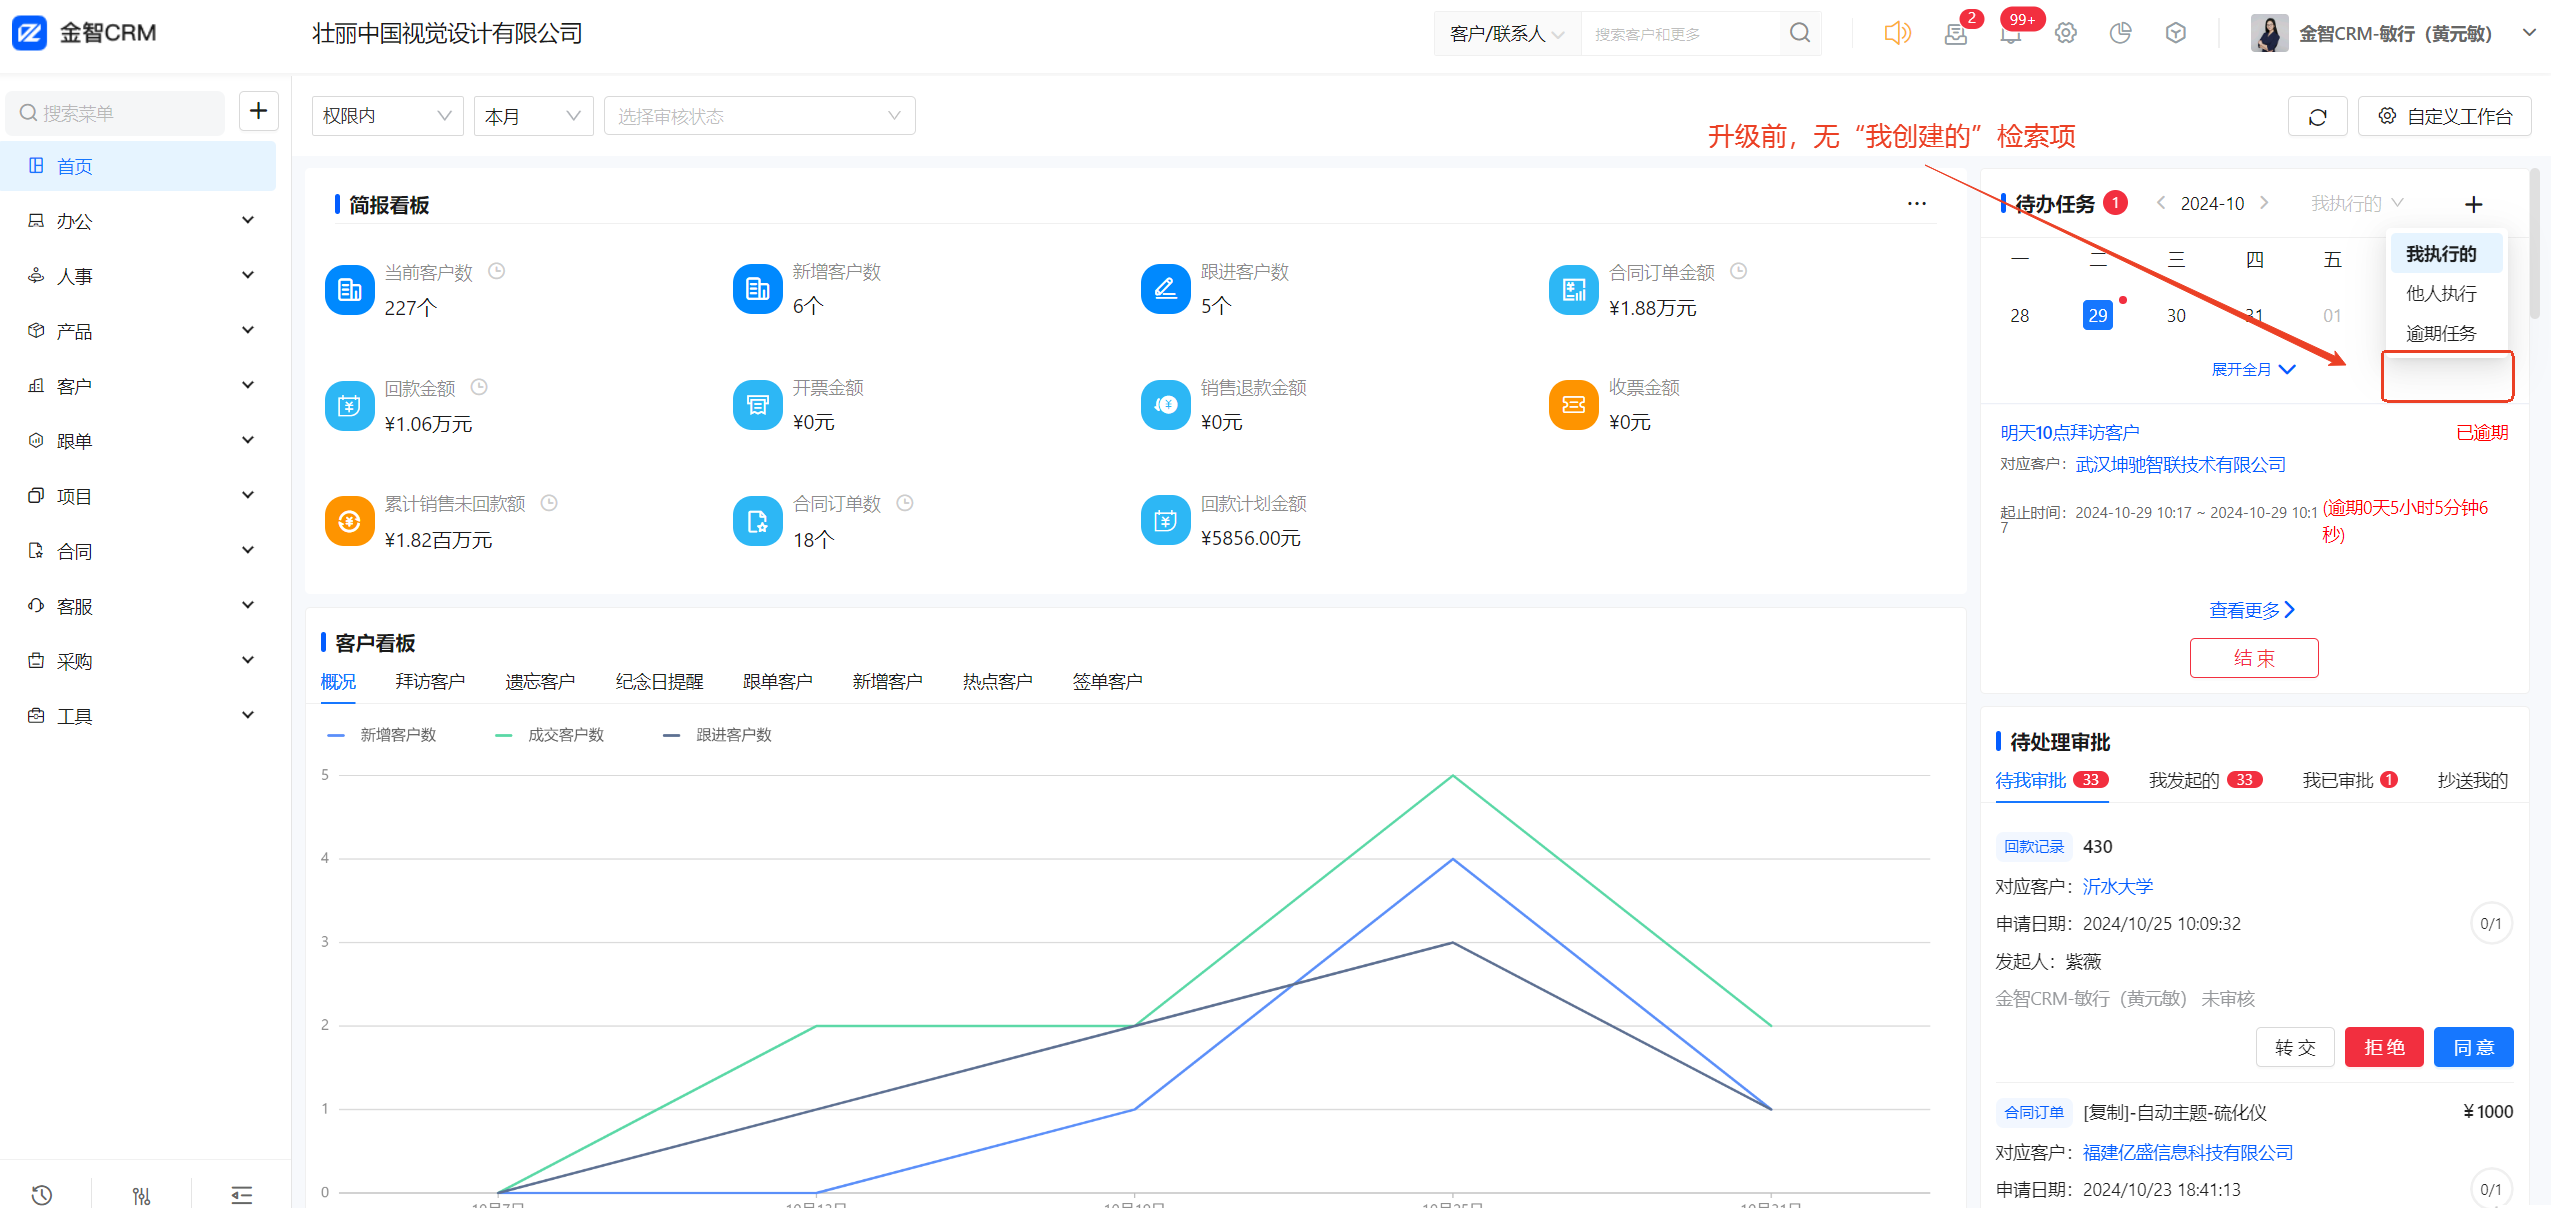Click the 搜索菜单 input field
The width and height of the screenshot is (2551, 1208).
coord(115,113)
